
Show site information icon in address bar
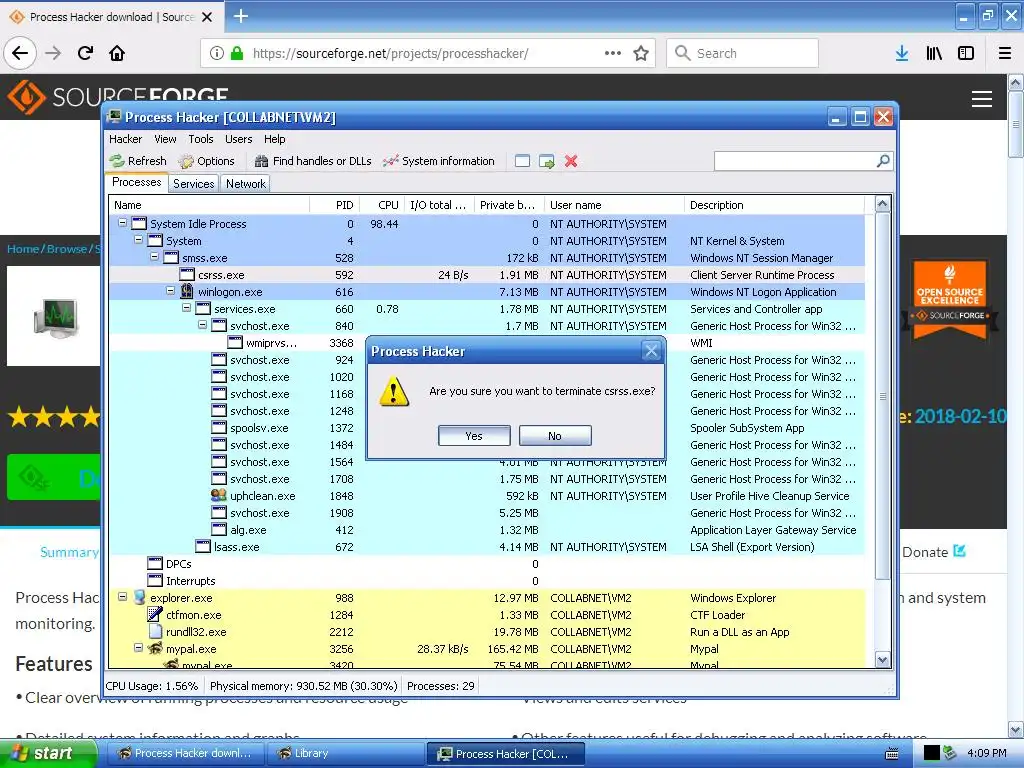coord(216,53)
